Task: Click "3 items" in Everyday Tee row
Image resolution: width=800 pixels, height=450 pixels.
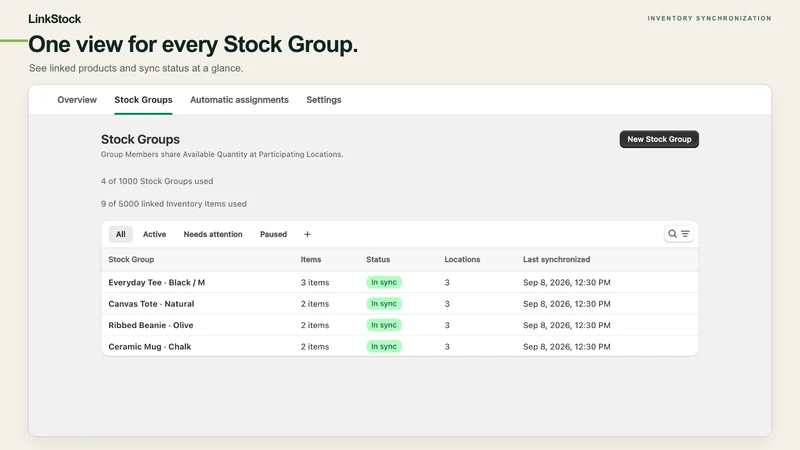Action: point(315,282)
